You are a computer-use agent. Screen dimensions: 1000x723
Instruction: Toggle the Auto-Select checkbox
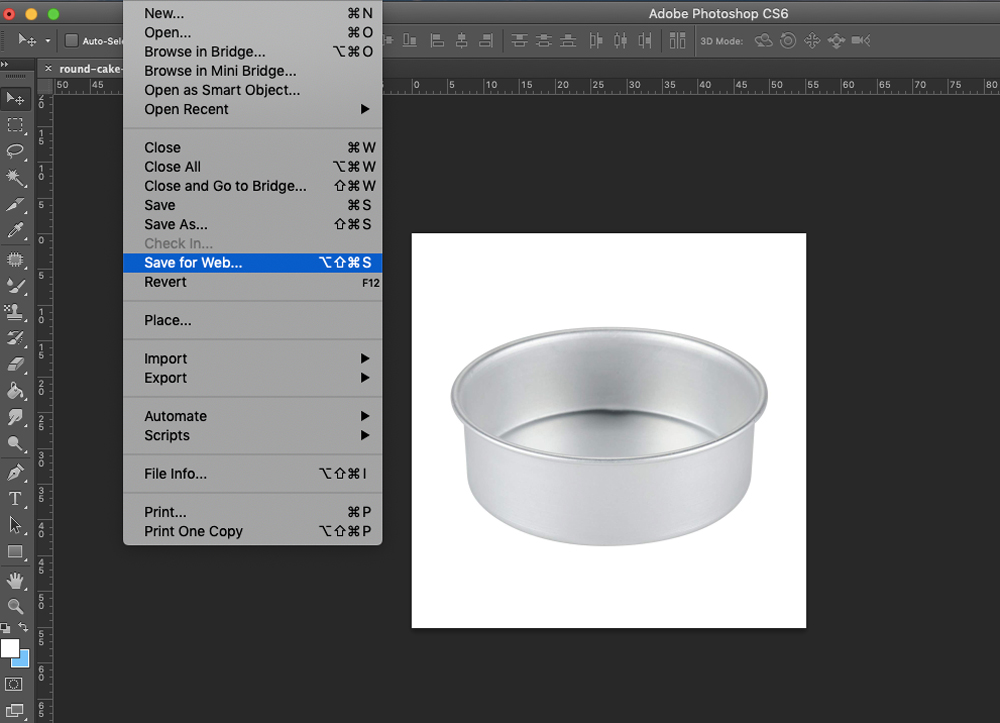point(72,41)
